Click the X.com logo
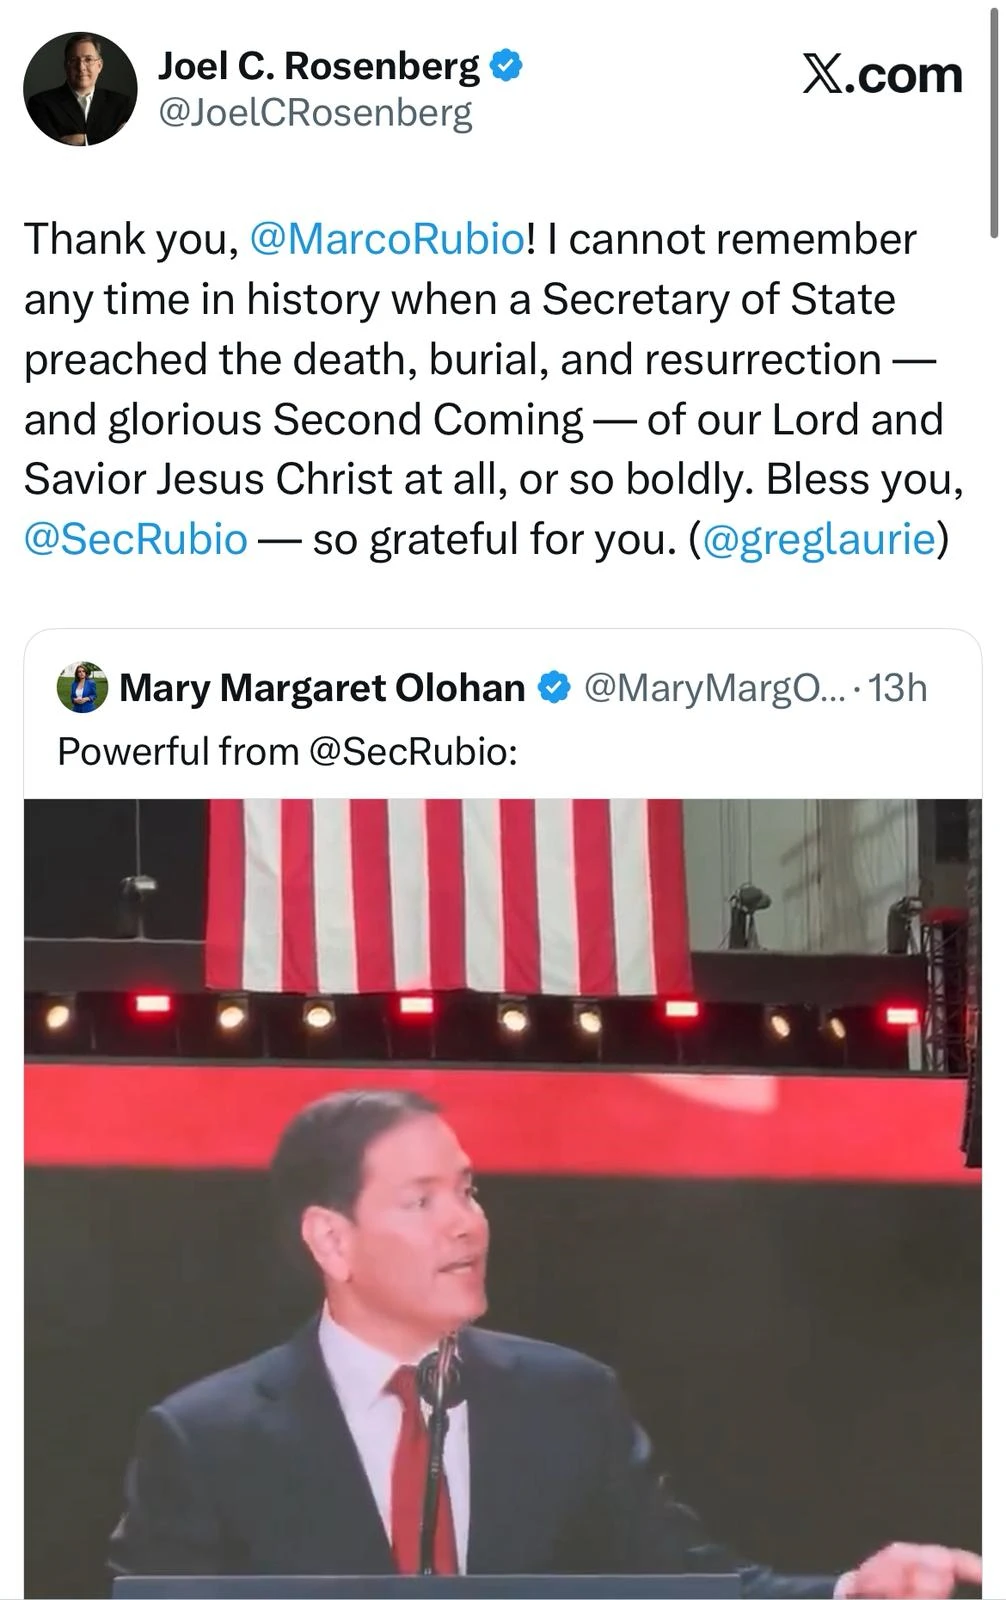 pos(881,75)
